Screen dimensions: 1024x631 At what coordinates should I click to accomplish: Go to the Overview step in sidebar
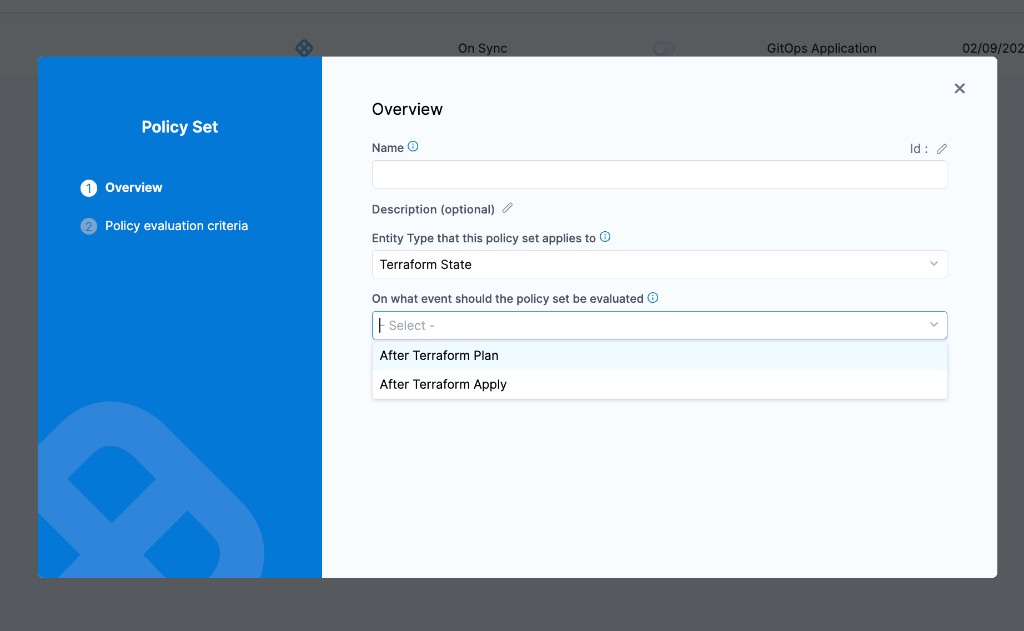[134, 187]
